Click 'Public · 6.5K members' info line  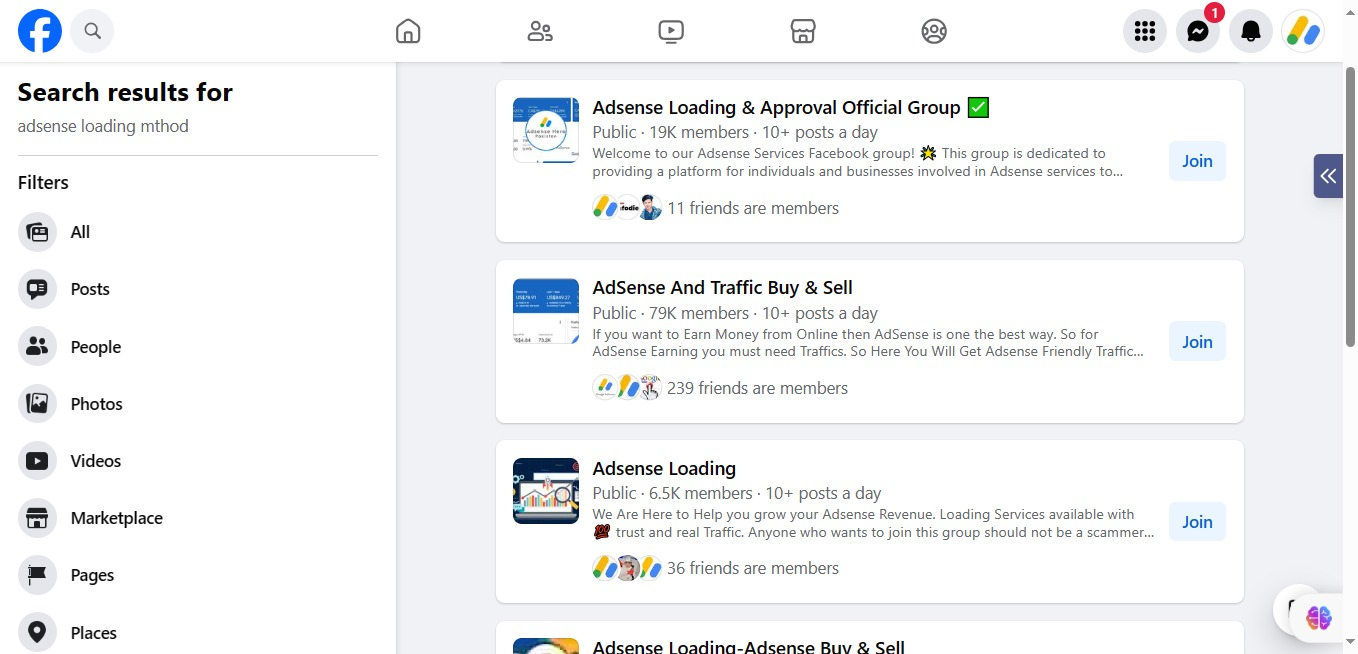click(x=737, y=493)
